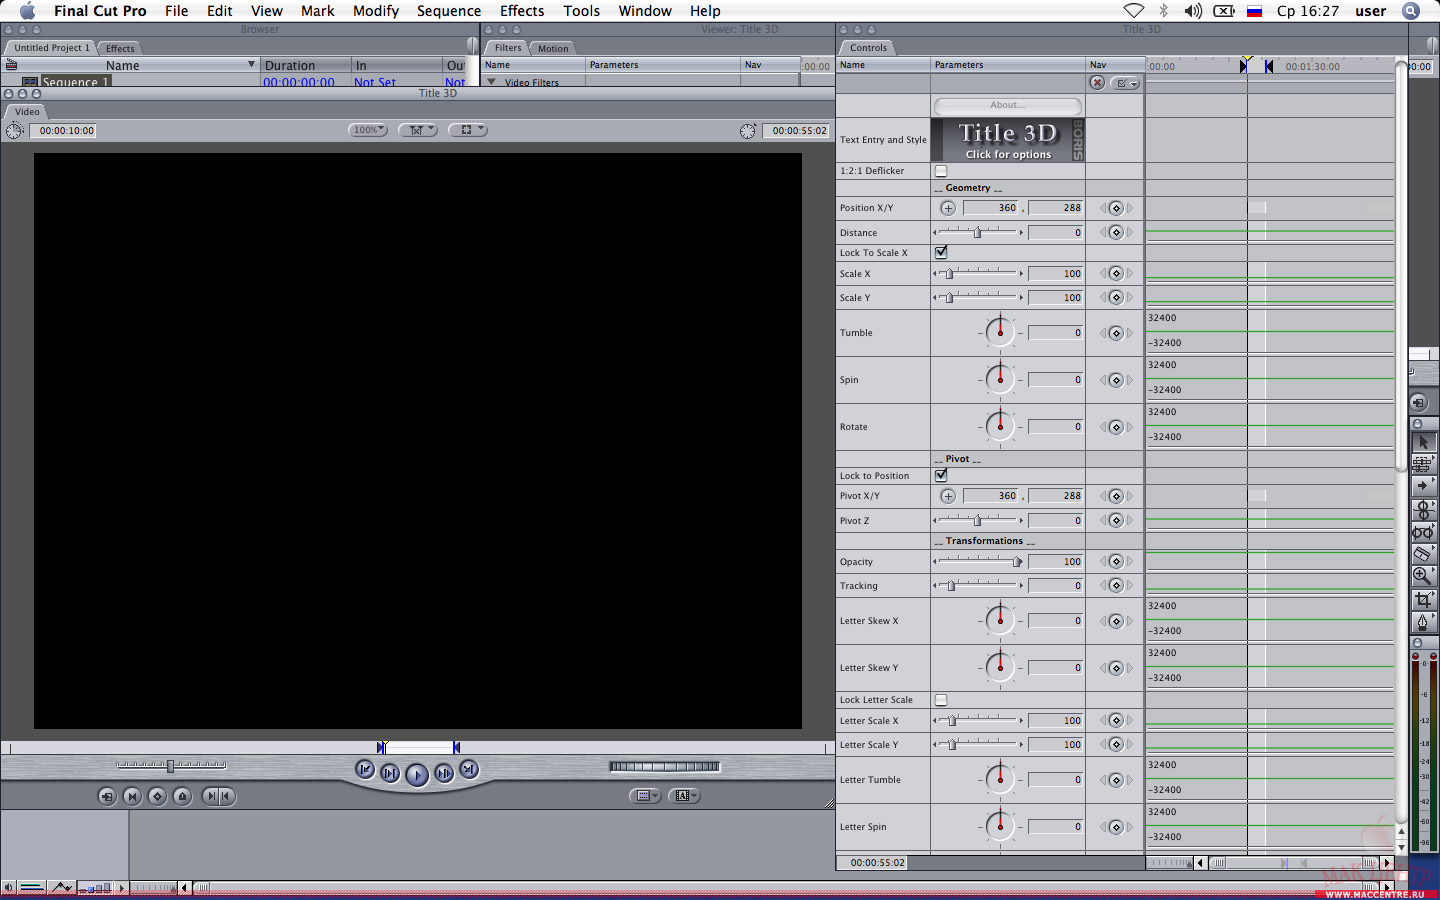
Task: Click Go to Previous Edit in Viewer
Action: tap(365, 769)
